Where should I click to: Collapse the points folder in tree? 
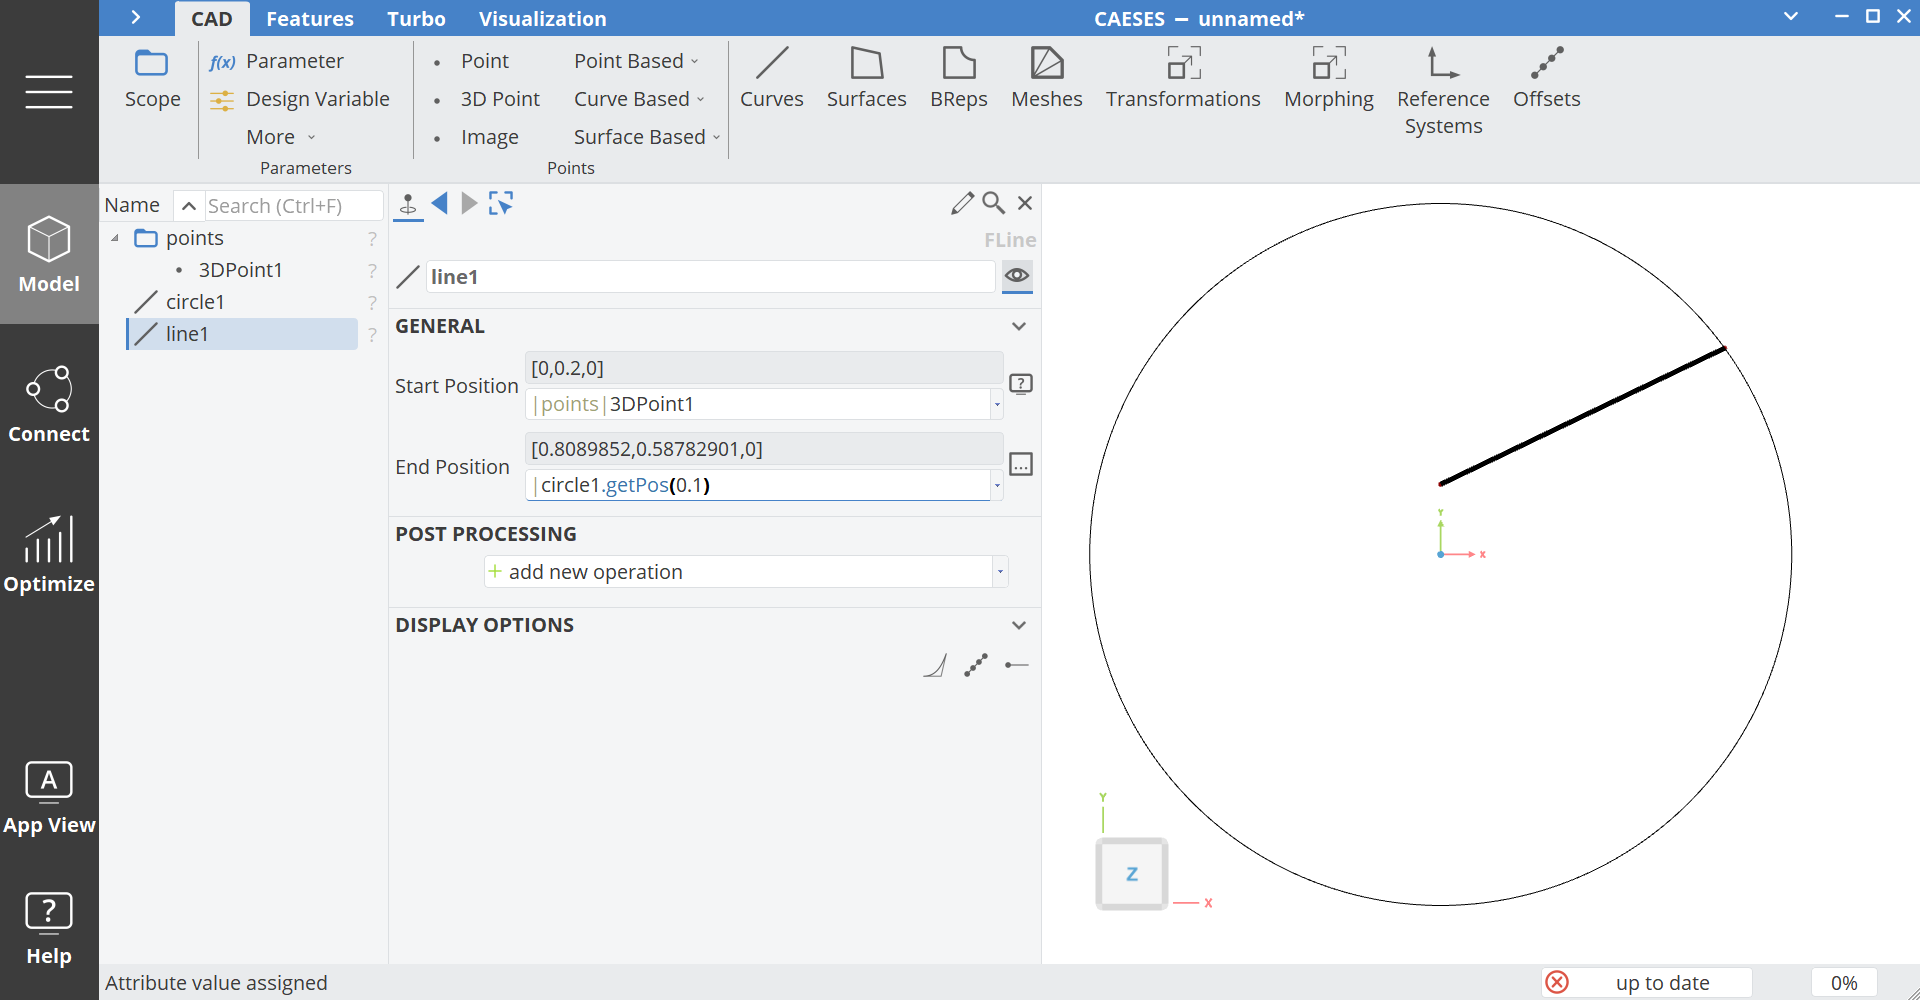click(x=115, y=238)
